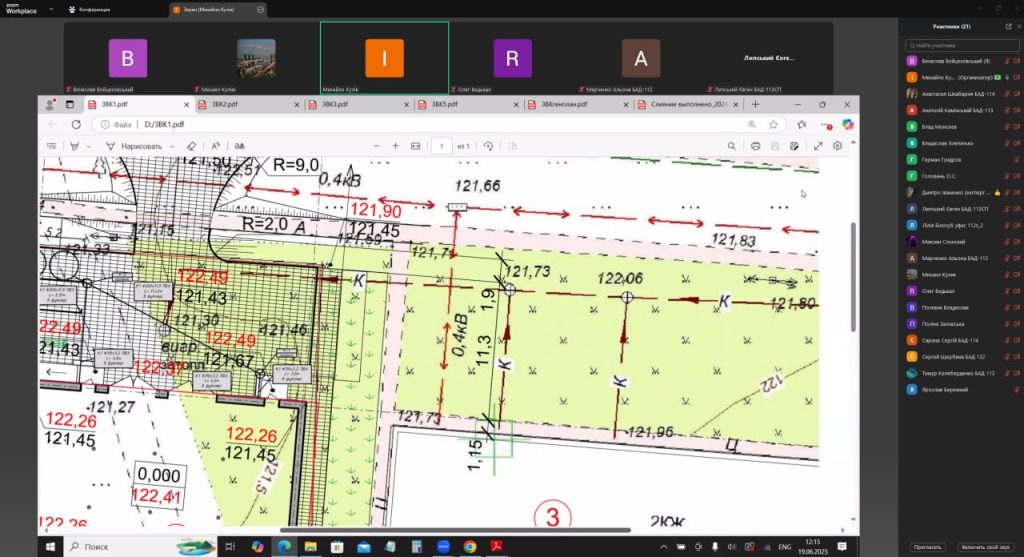Click the Включить свой звук button
The height and width of the screenshot is (557, 1024).
(985, 546)
